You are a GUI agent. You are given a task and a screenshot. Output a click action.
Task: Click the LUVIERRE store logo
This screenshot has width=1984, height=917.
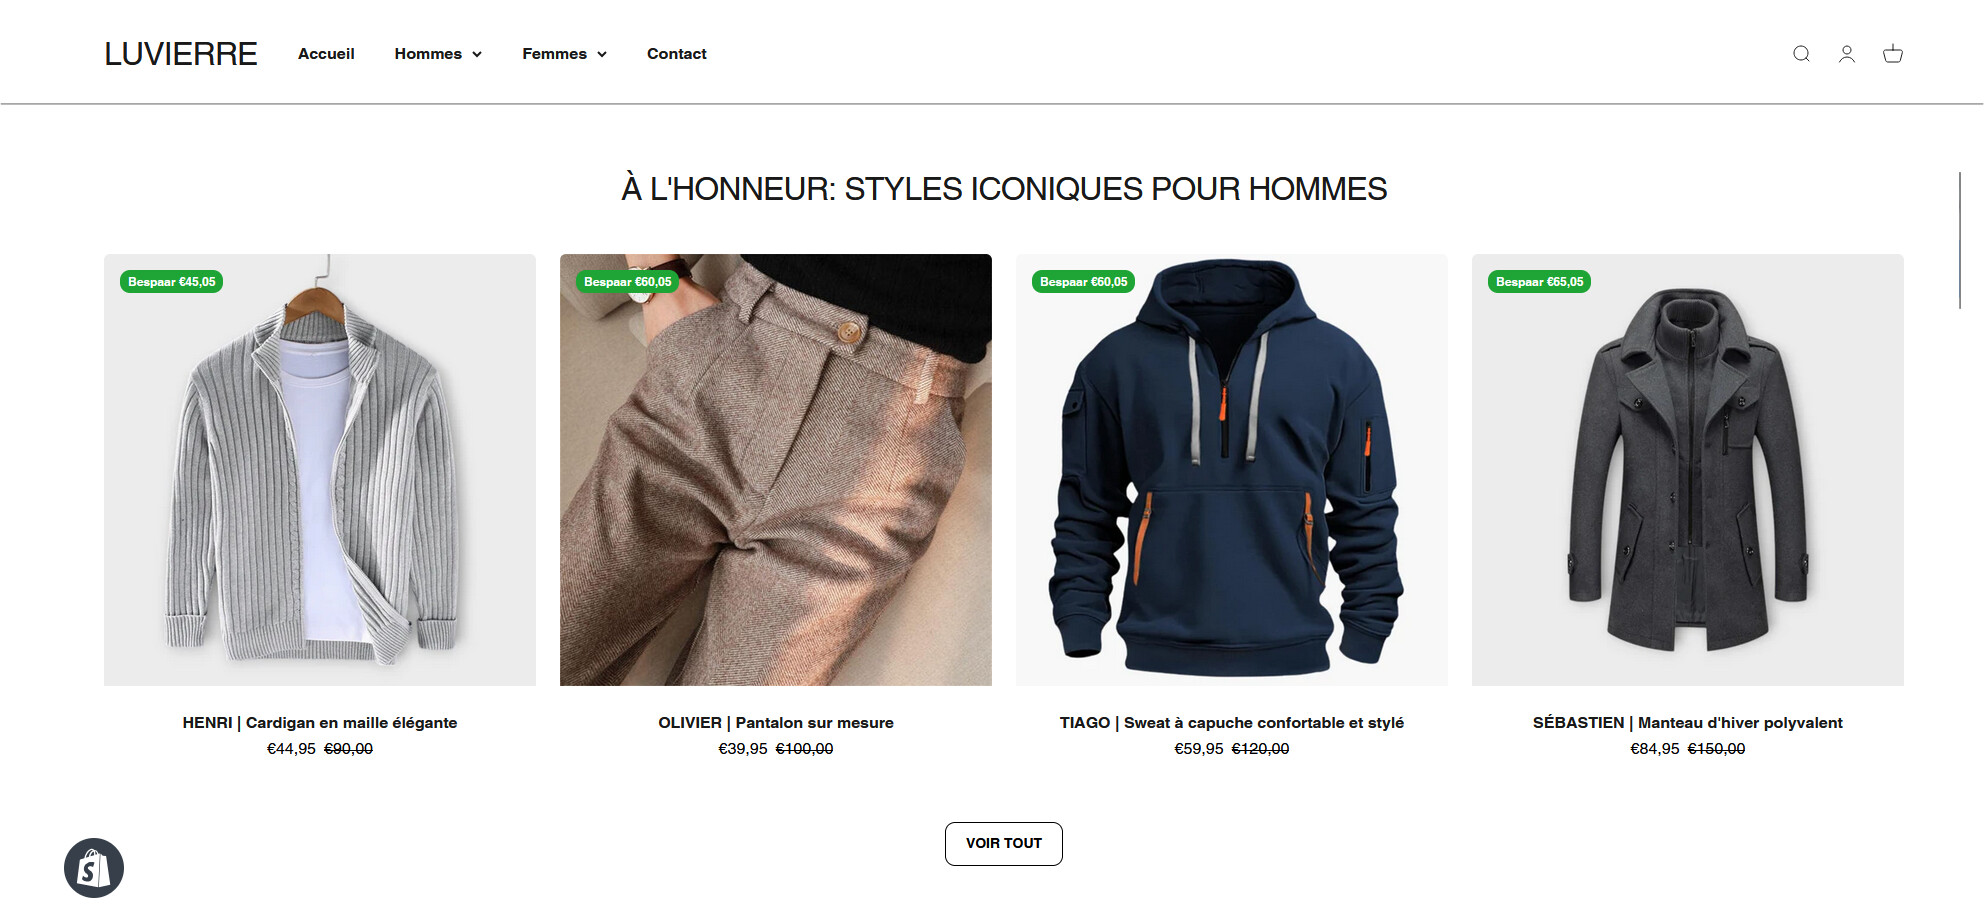point(181,54)
